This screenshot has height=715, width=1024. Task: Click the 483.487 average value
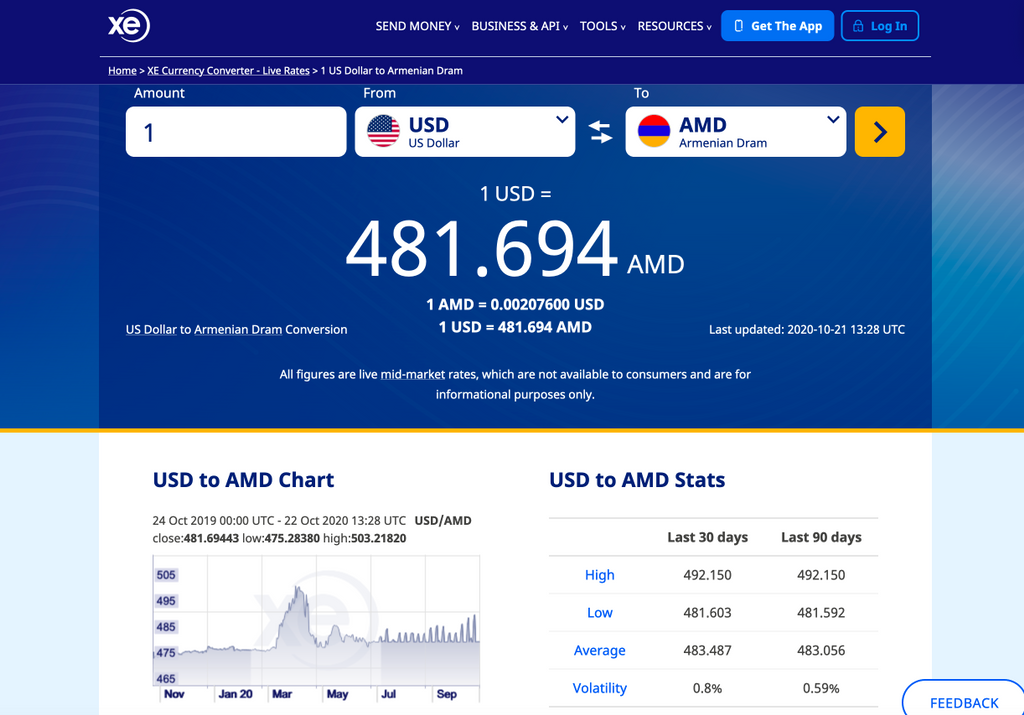[707, 650]
